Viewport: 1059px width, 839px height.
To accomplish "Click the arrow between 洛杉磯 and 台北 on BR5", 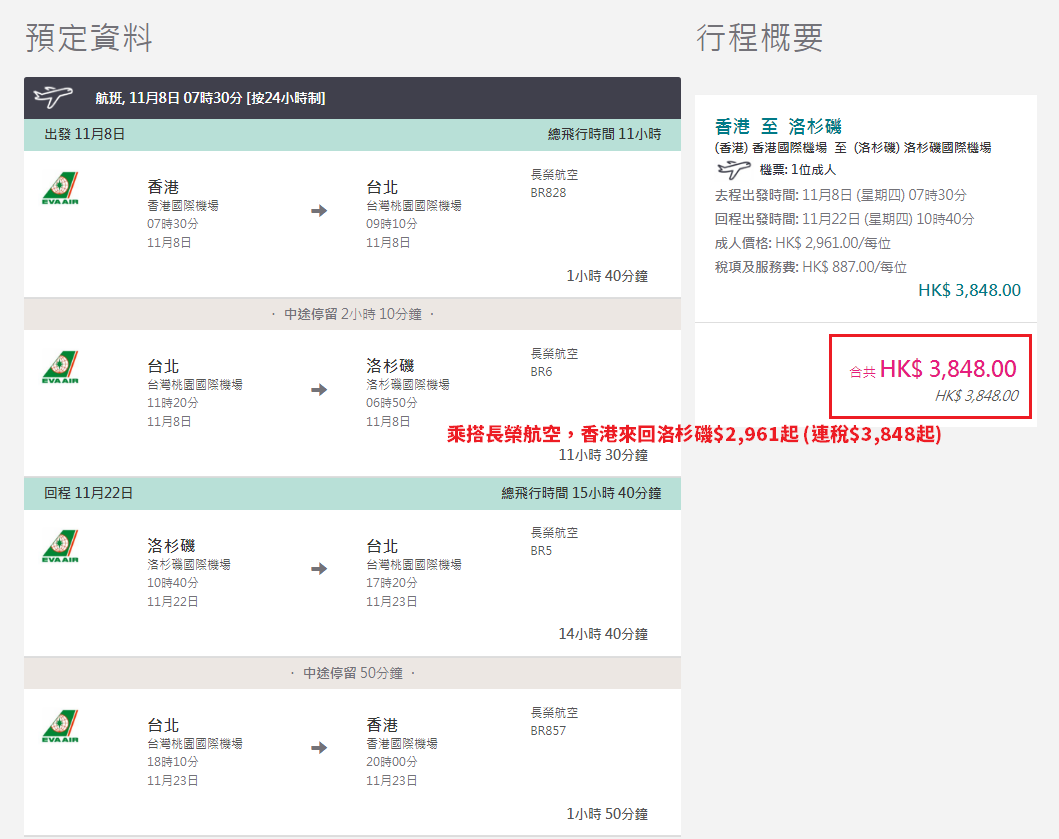I will point(319,569).
